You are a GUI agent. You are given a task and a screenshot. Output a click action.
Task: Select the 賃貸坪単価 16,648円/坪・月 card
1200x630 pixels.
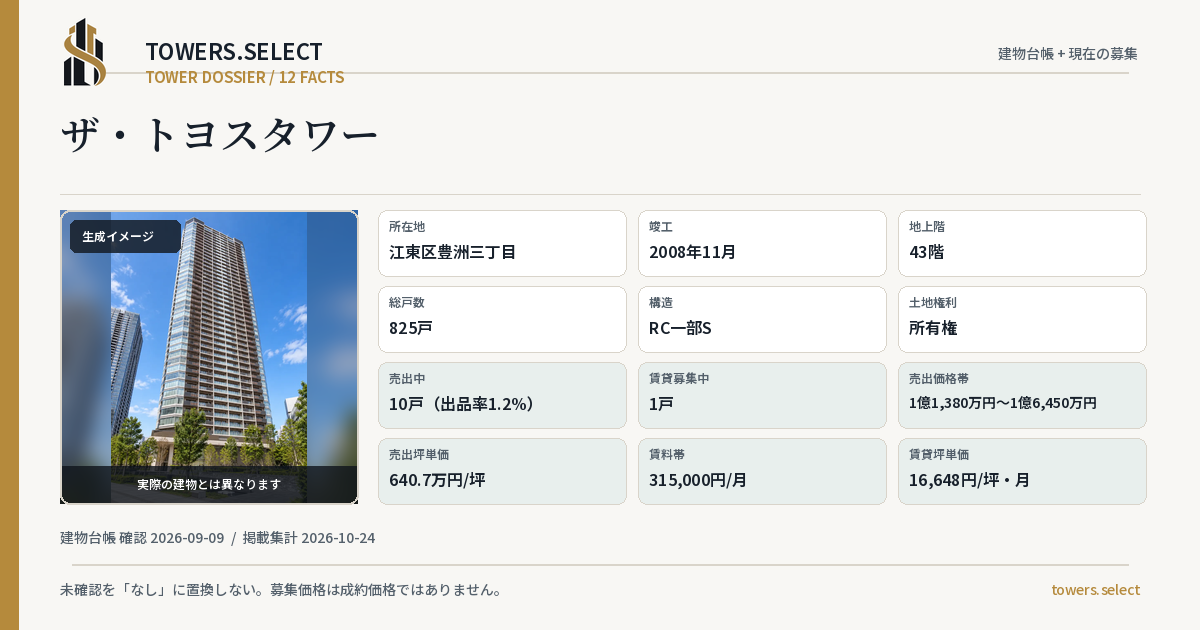[1022, 471]
